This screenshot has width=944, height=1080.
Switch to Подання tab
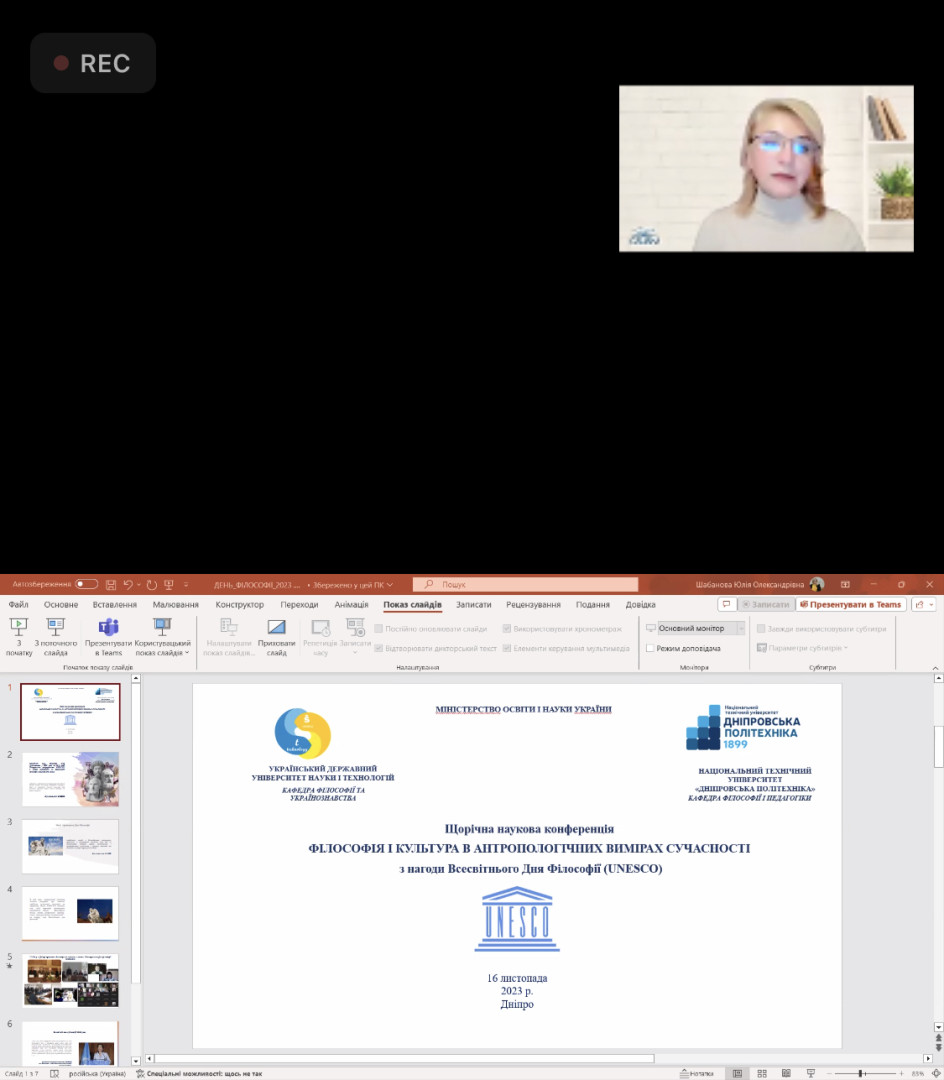click(x=592, y=604)
